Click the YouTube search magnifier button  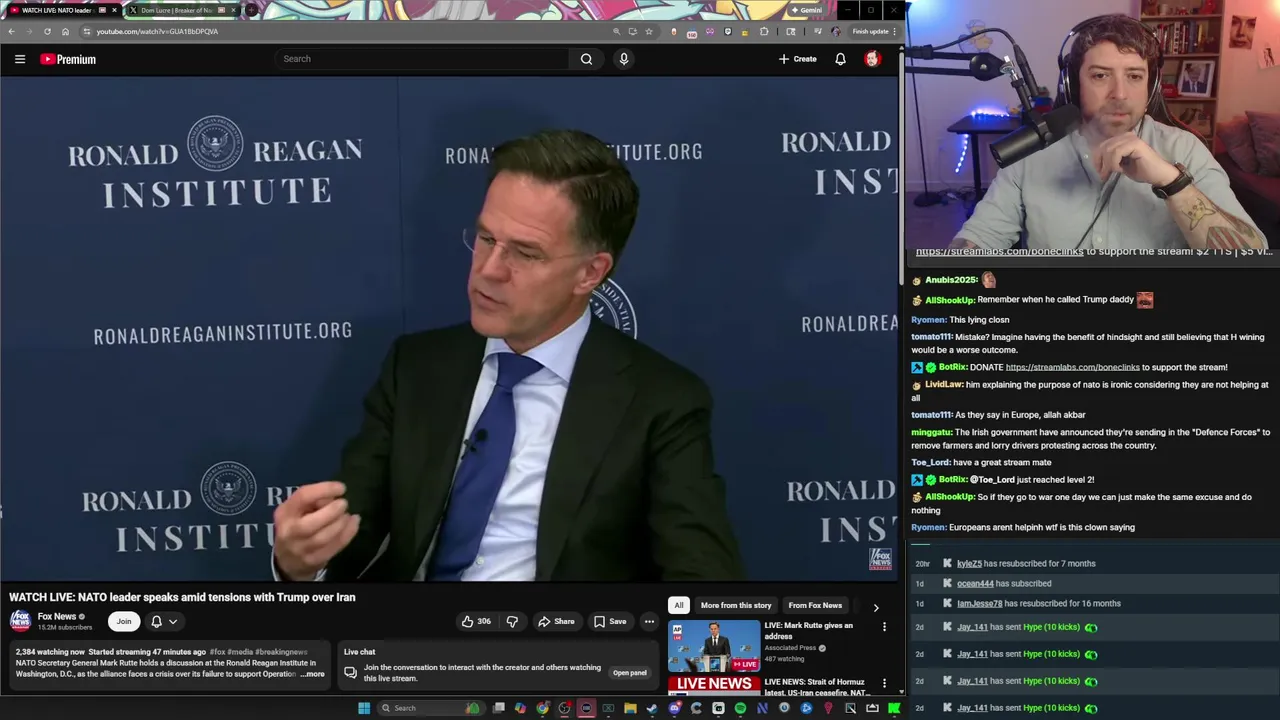[x=586, y=59]
